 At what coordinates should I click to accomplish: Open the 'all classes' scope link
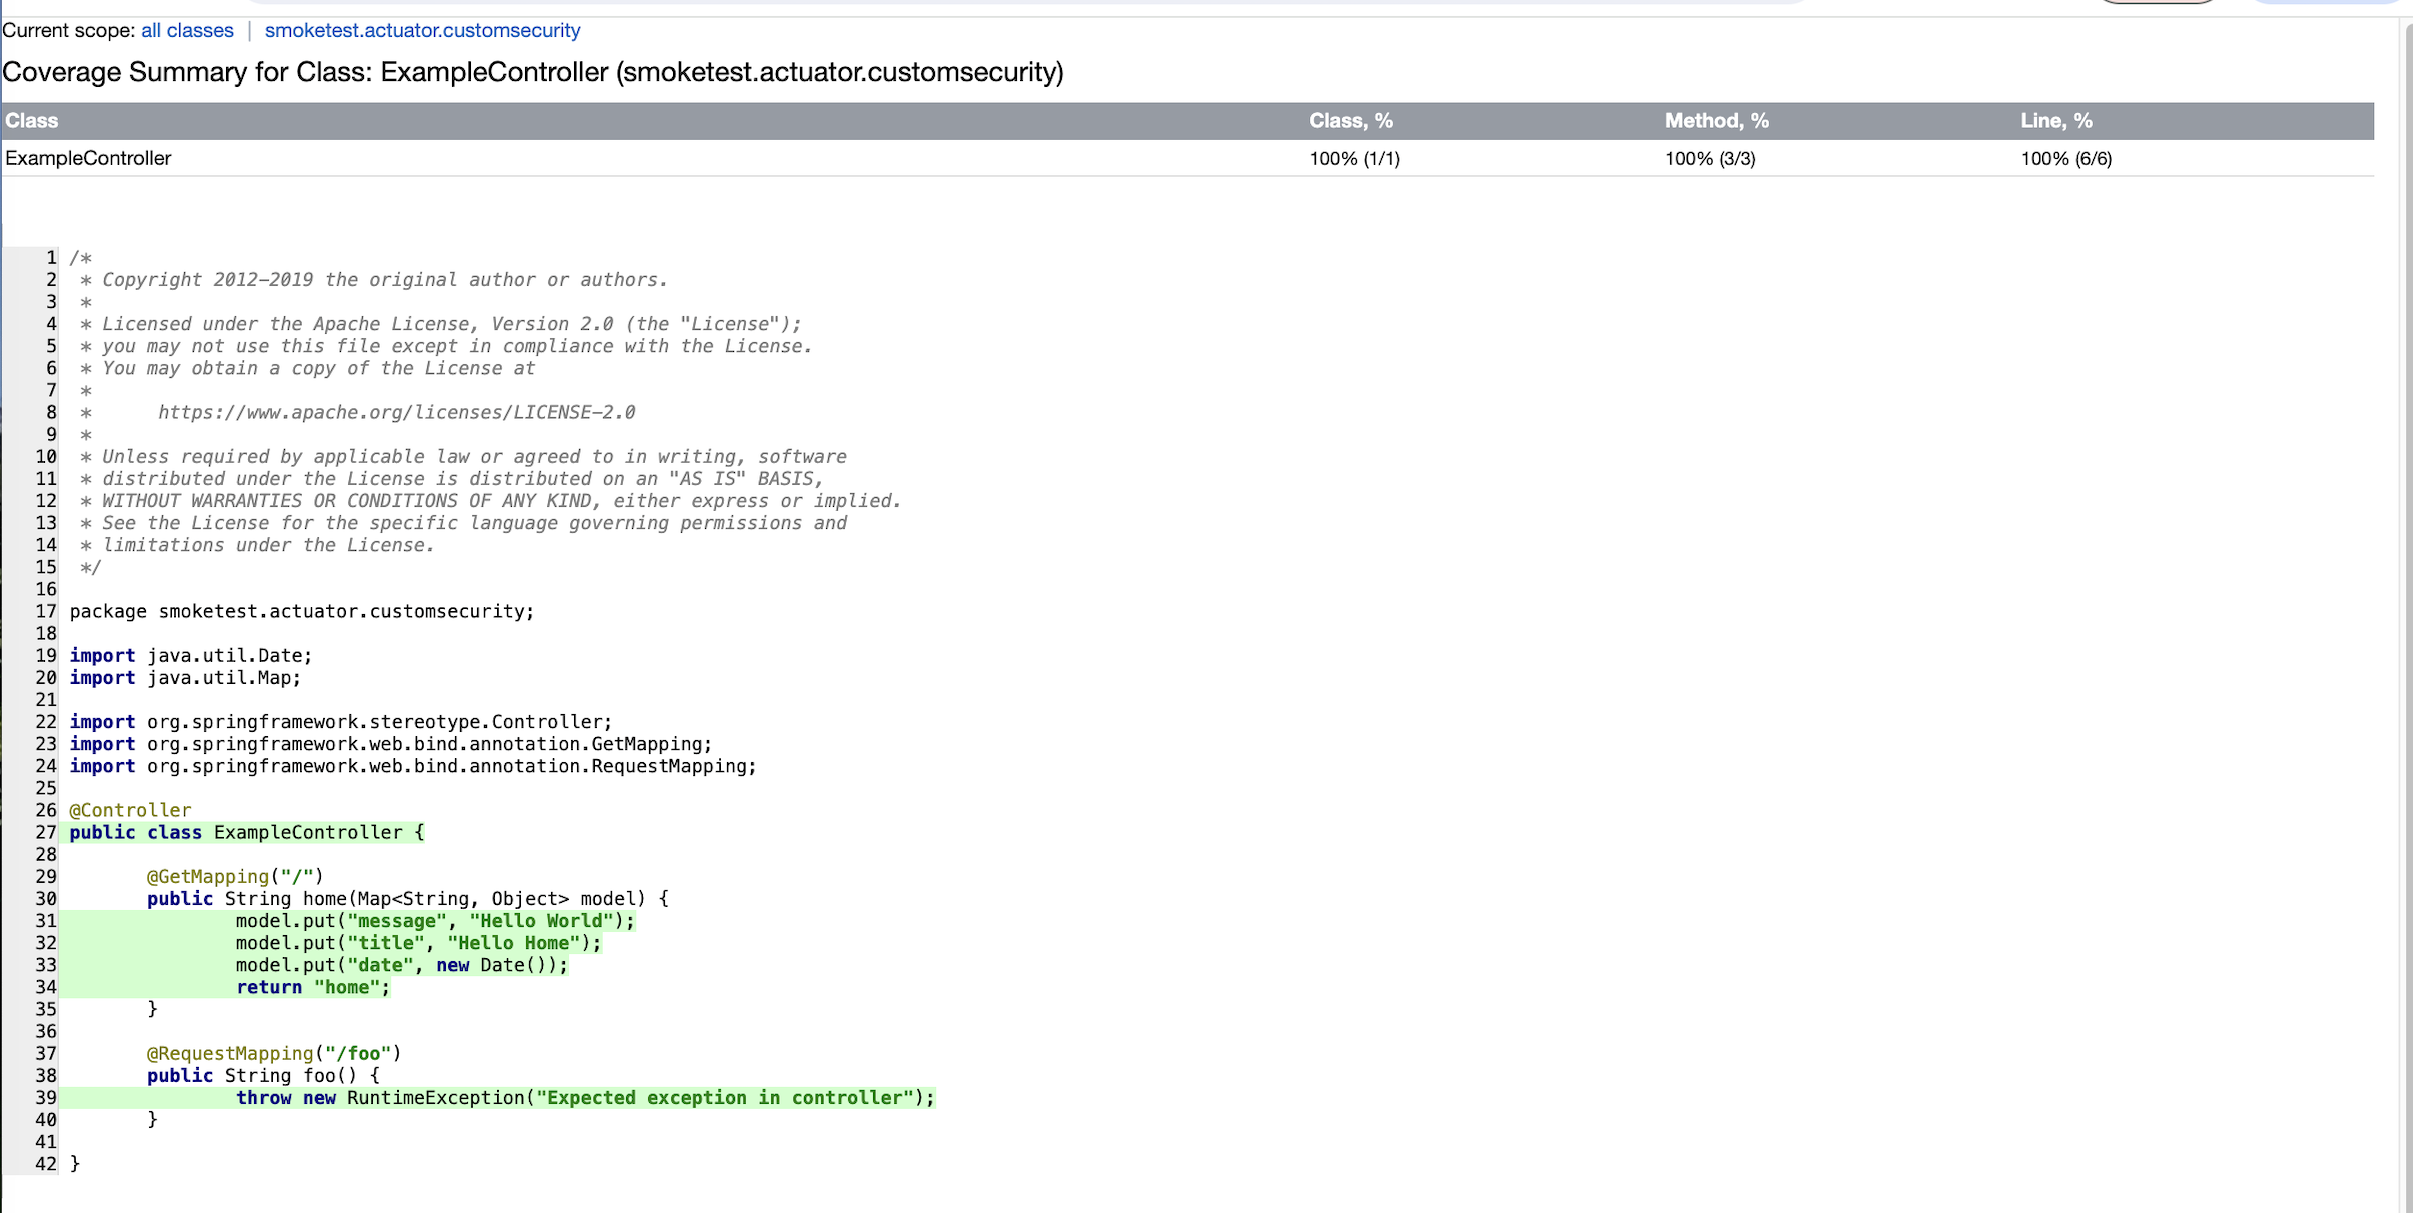tap(187, 30)
